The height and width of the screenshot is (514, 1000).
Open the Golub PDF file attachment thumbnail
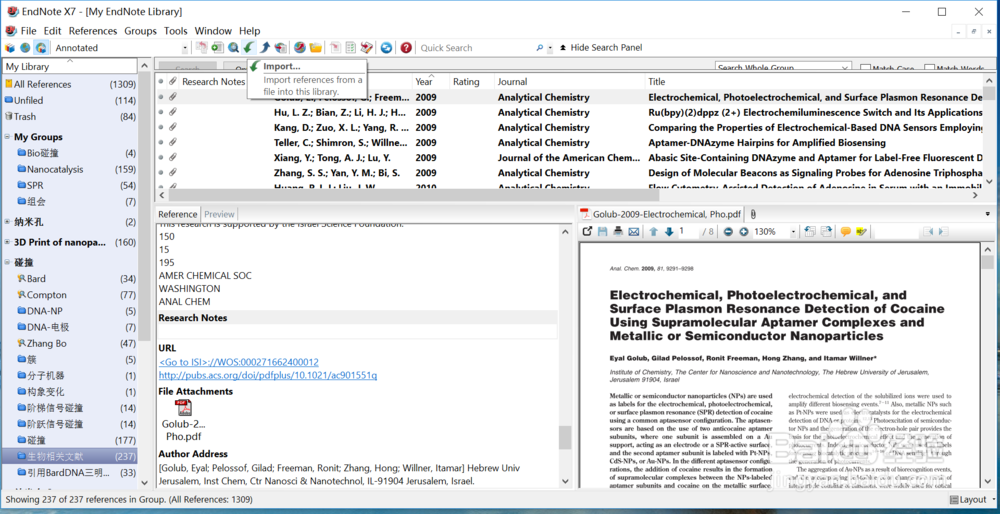click(184, 408)
